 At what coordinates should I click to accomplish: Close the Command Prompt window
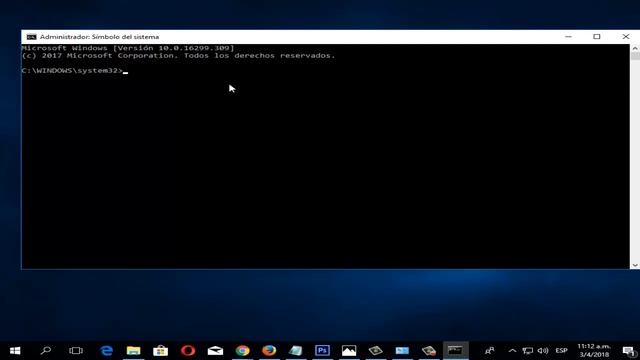[626, 37]
